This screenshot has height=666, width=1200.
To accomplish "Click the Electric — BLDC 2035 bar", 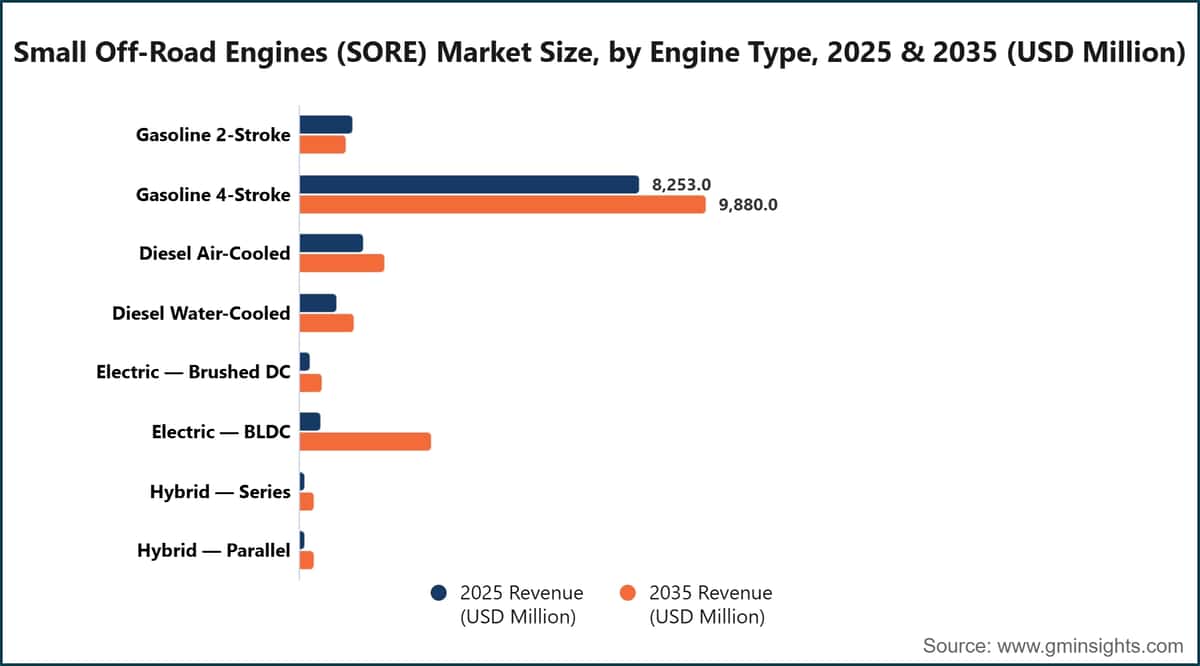I will click(x=365, y=441).
